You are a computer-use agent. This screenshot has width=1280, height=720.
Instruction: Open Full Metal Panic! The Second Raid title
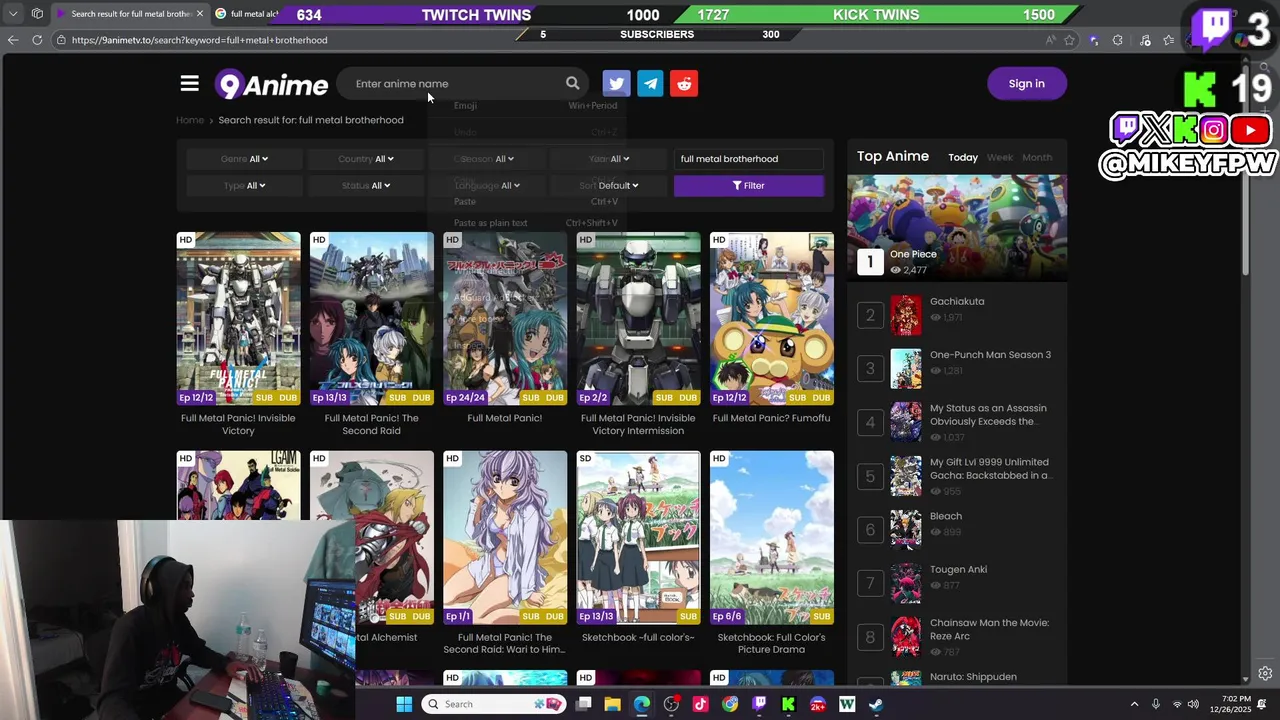point(371,424)
